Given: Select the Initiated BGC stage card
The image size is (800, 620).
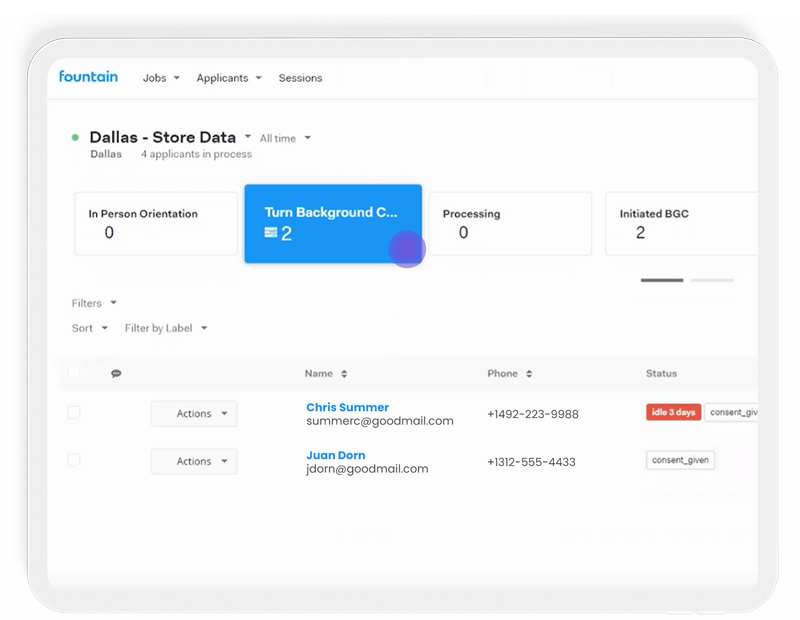Looking at the screenshot, I should 680,224.
